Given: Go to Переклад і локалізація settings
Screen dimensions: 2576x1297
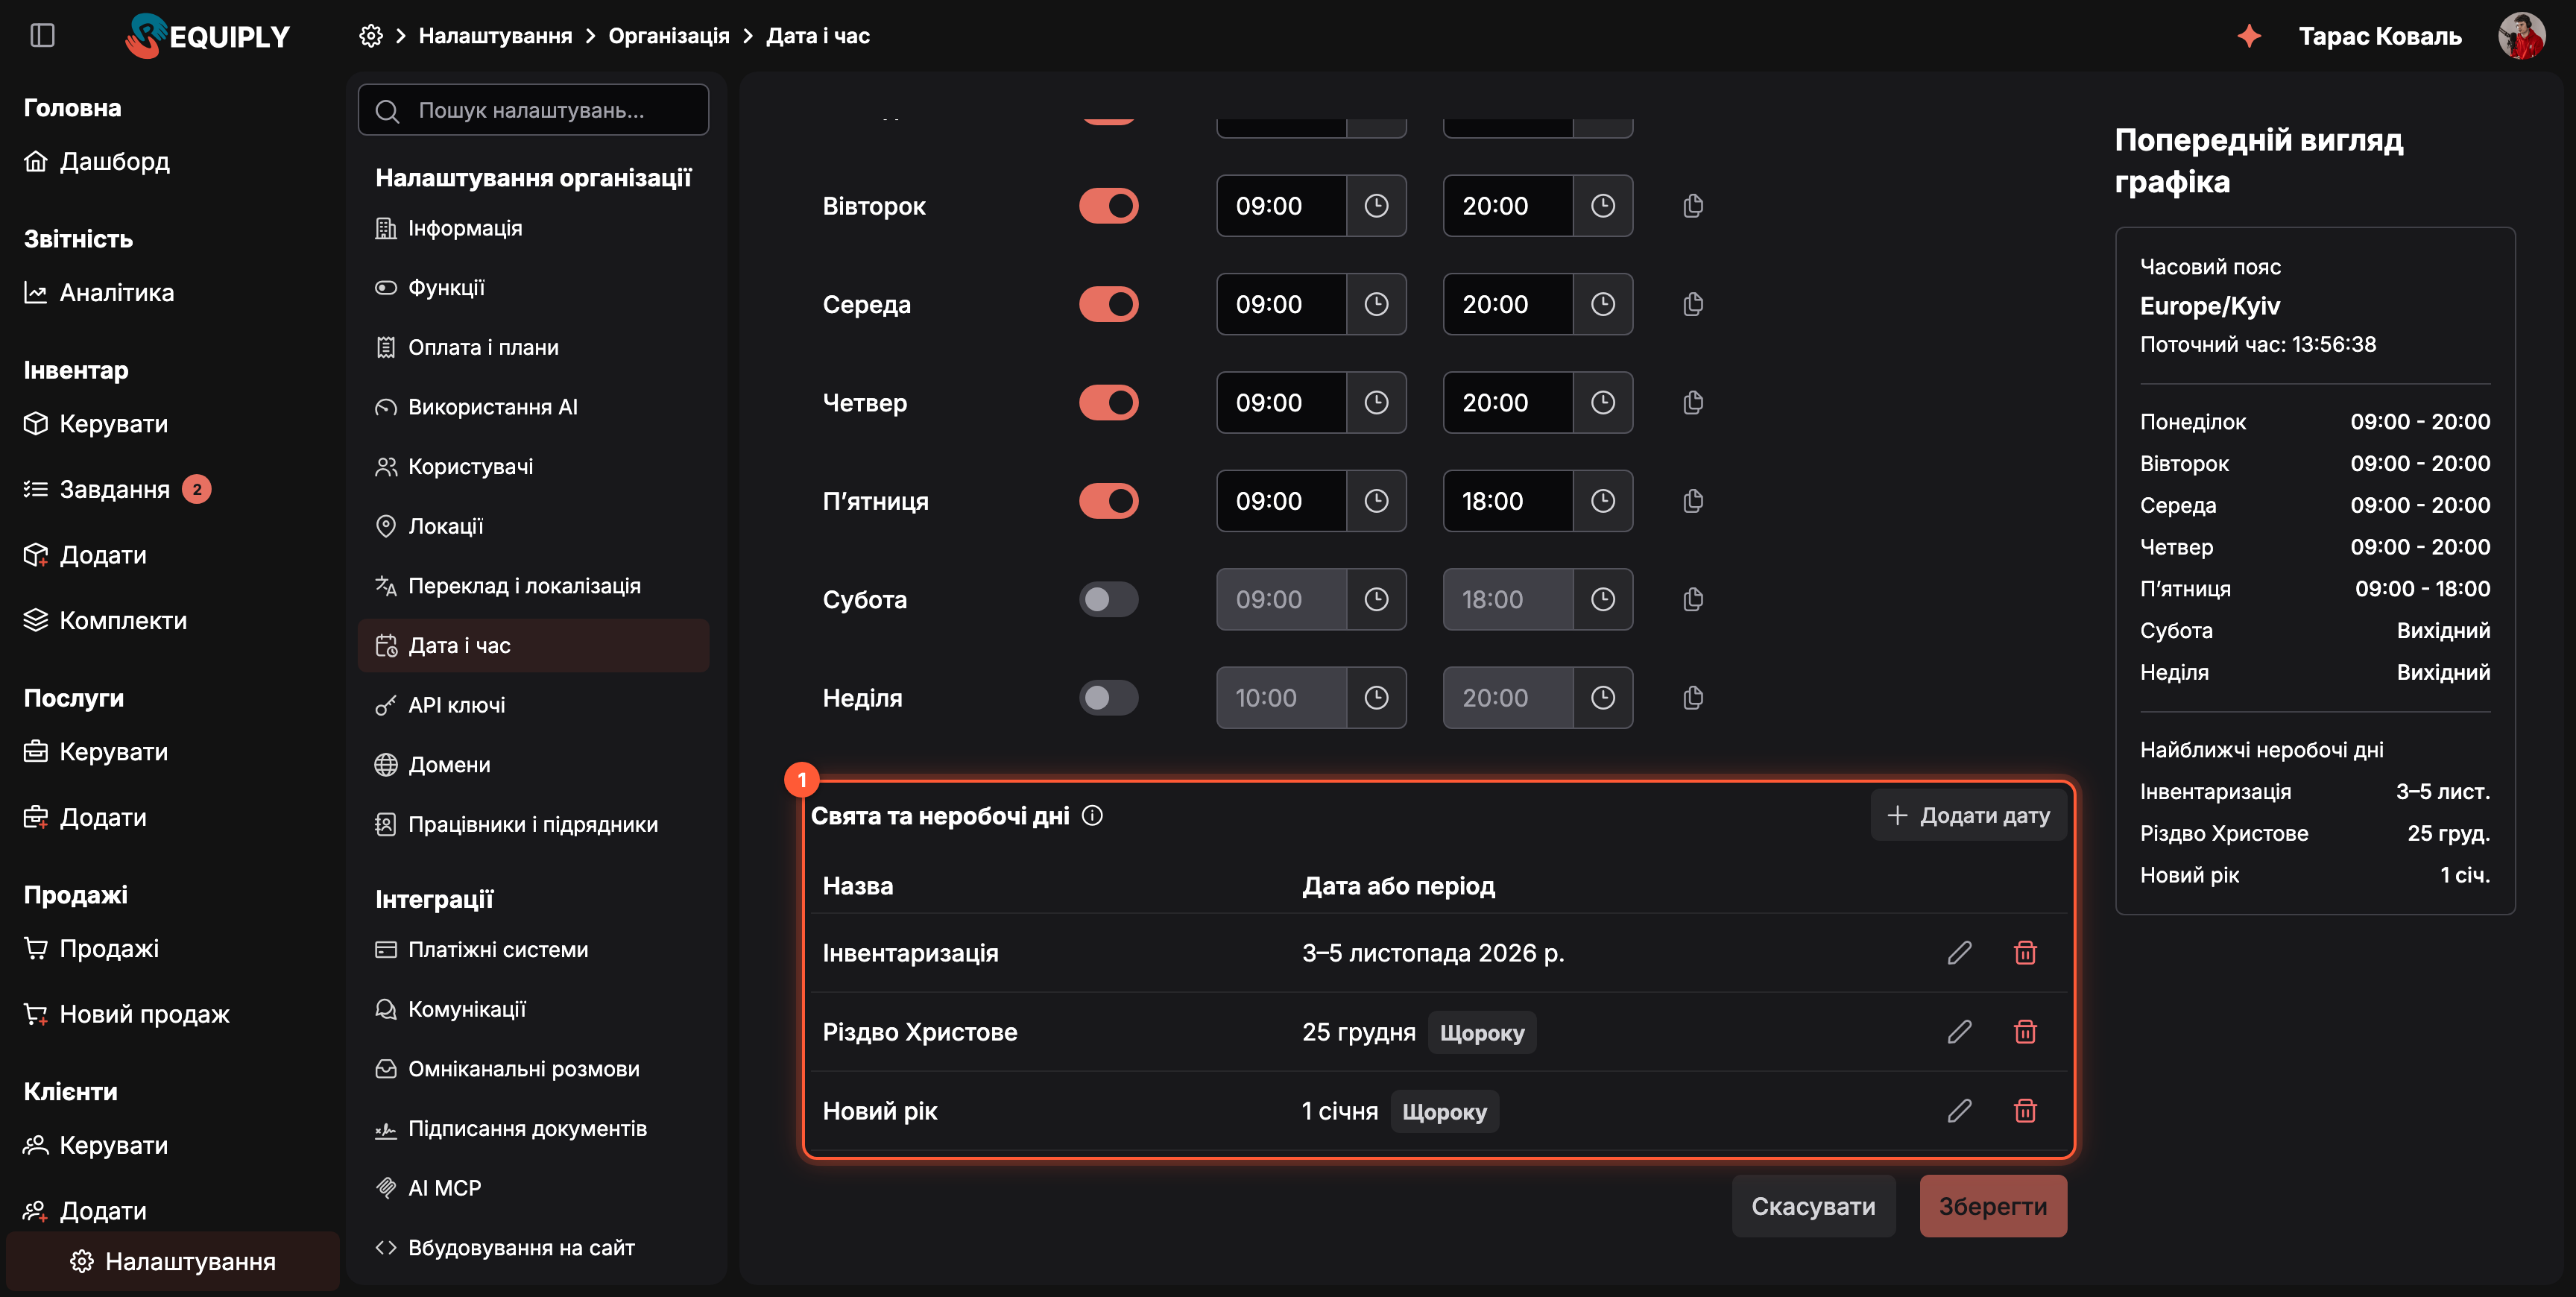Looking at the screenshot, I should point(533,586).
